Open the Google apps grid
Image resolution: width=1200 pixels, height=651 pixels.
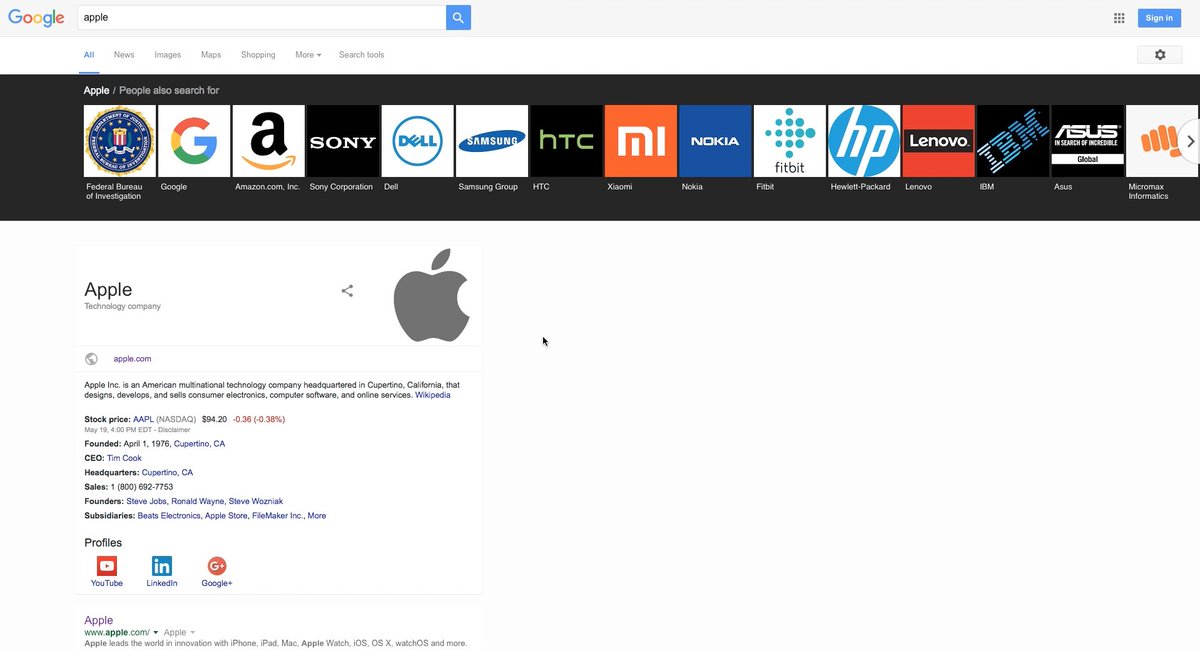pos(1119,18)
